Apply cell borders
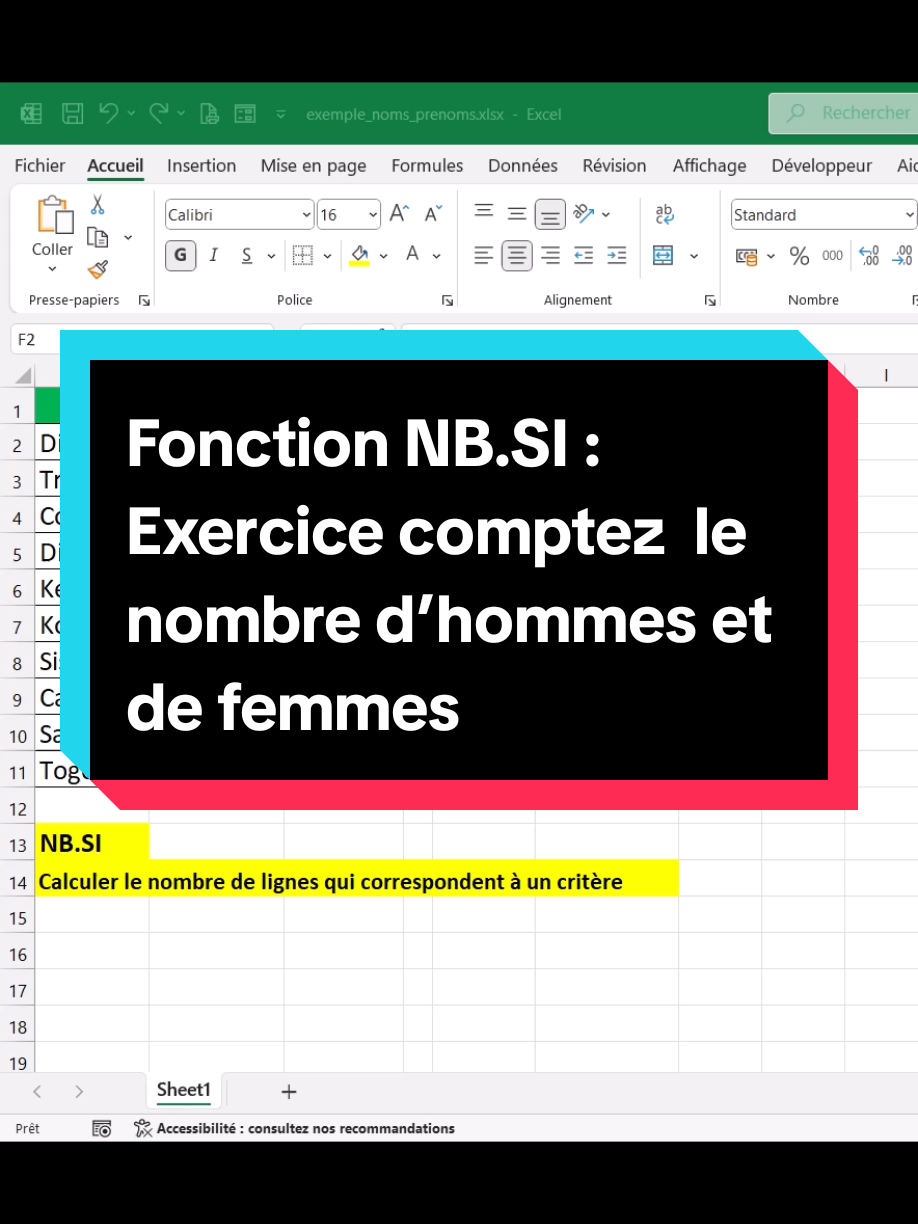 303,256
